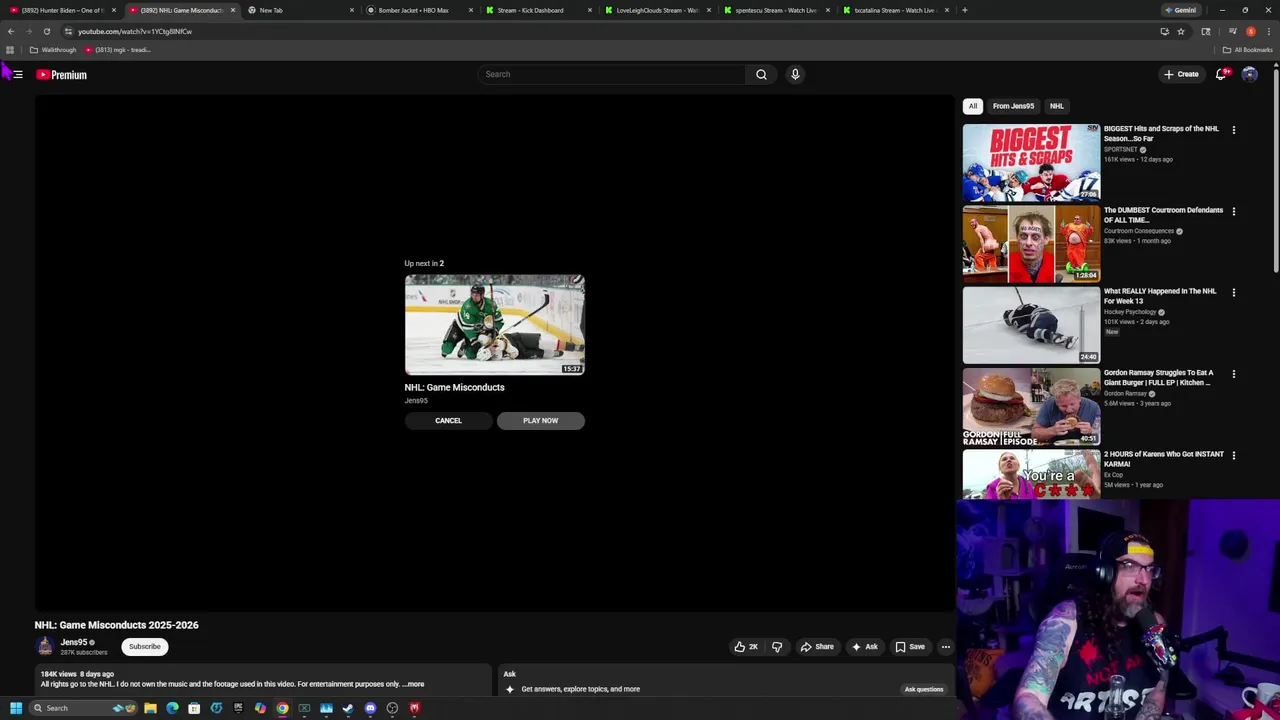1280x720 pixels.
Task: Open options for Gordon Ramsay burger video
Action: point(1233,374)
